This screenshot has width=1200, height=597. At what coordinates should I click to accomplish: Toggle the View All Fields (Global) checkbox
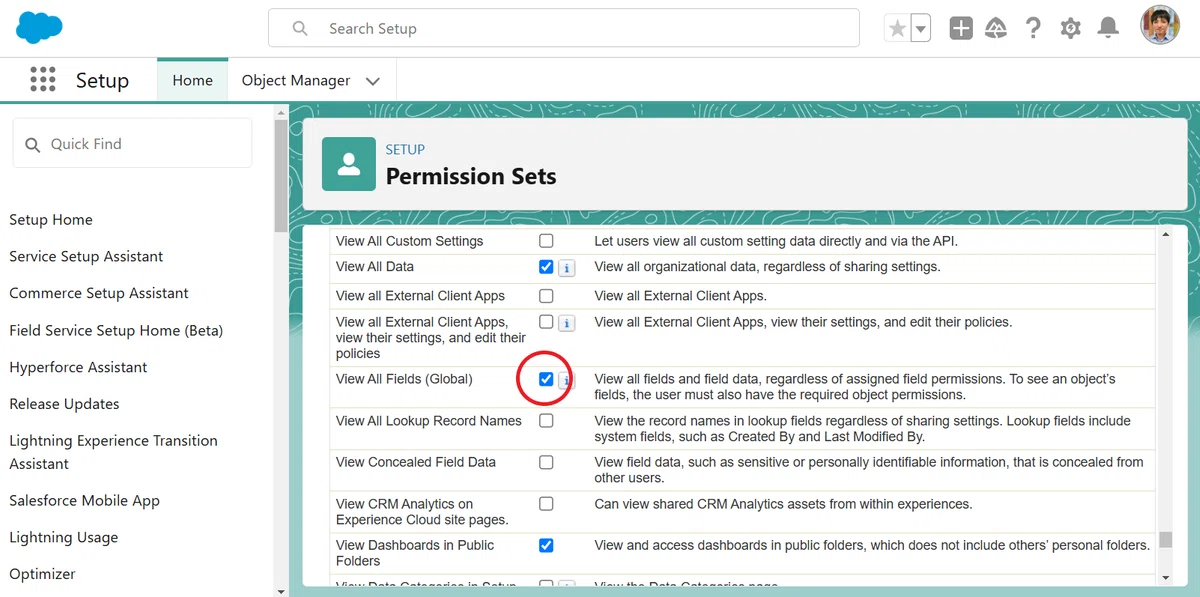(546, 379)
